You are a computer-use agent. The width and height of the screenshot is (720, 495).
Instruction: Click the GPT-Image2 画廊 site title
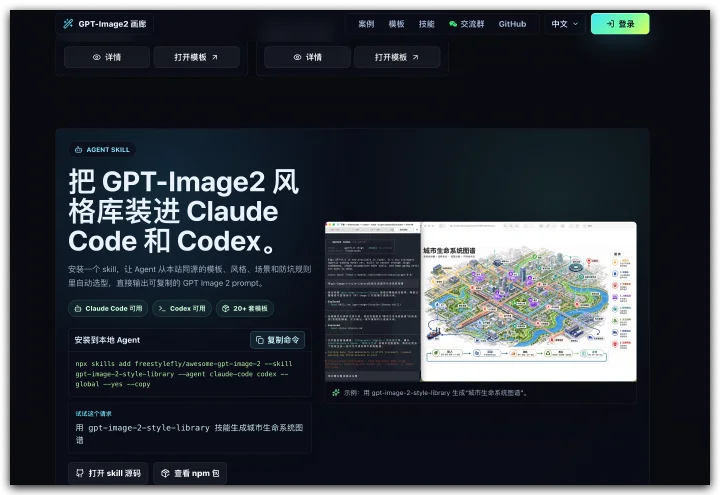coord(112,24)
